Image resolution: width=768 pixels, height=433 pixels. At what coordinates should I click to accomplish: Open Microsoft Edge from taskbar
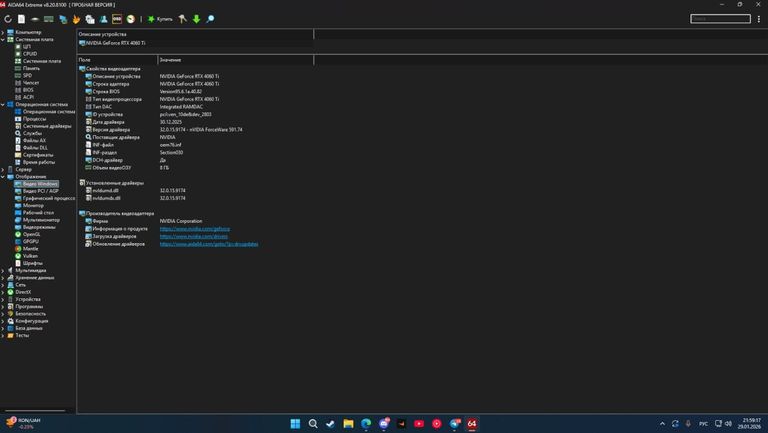point(366,424)
